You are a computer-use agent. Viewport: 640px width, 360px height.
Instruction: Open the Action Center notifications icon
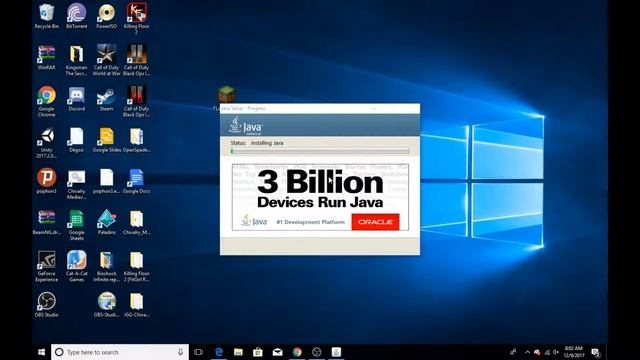click(596, 352)
